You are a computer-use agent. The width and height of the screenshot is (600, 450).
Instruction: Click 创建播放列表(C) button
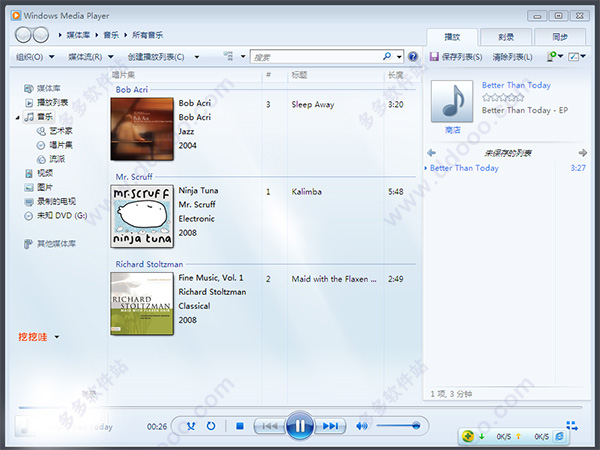[156, 57]
